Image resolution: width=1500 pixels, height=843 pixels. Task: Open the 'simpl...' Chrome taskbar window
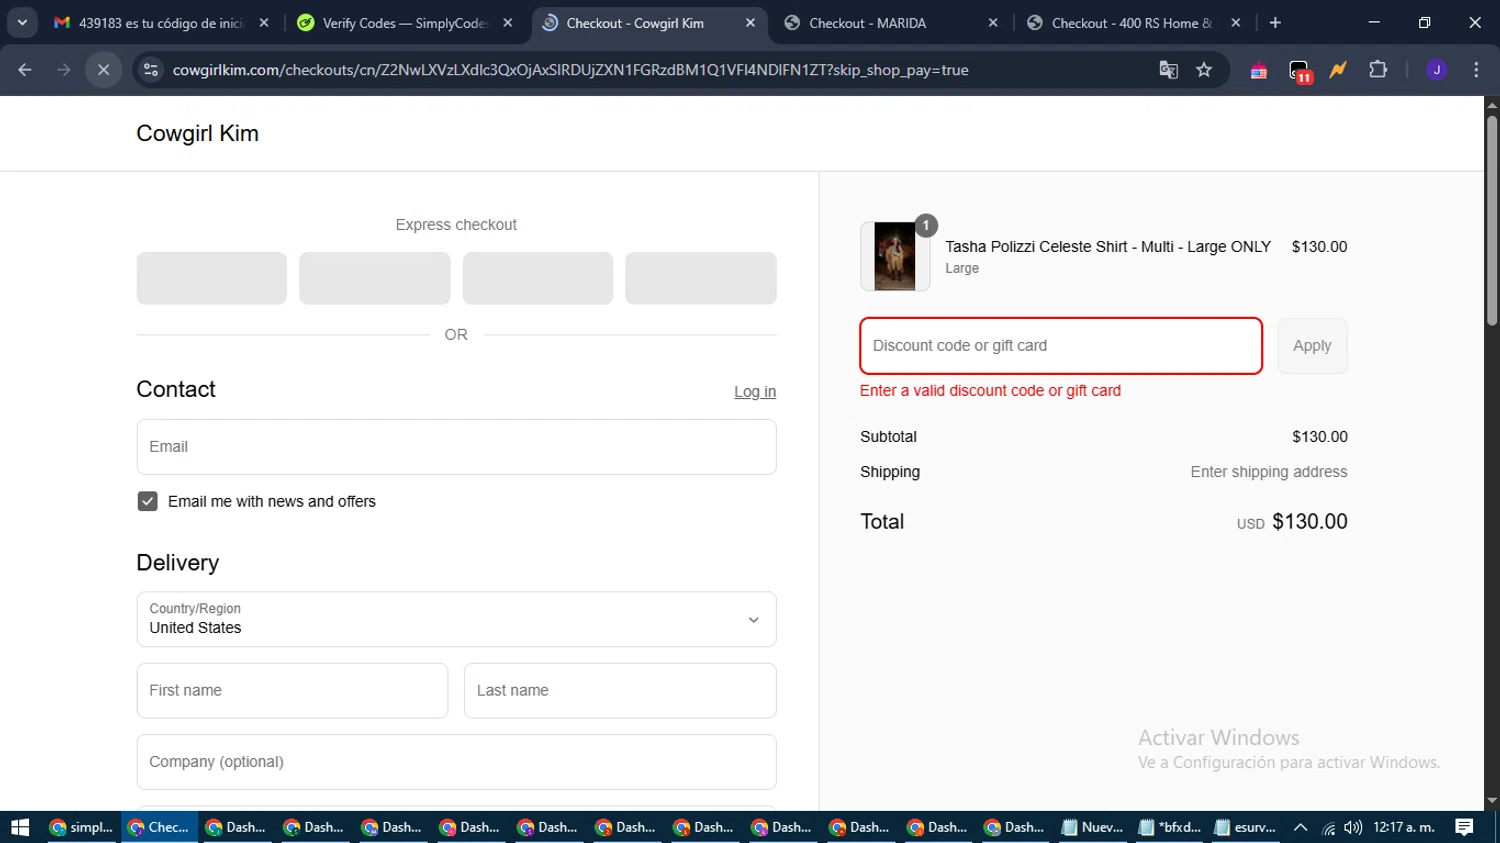tap(81, 827)
